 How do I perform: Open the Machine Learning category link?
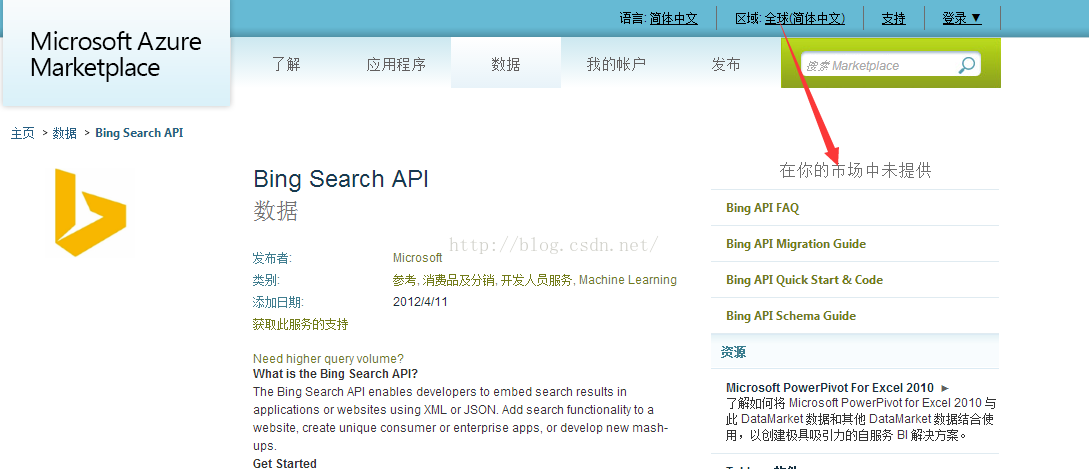pyautogui.click(x=628, y=280)
